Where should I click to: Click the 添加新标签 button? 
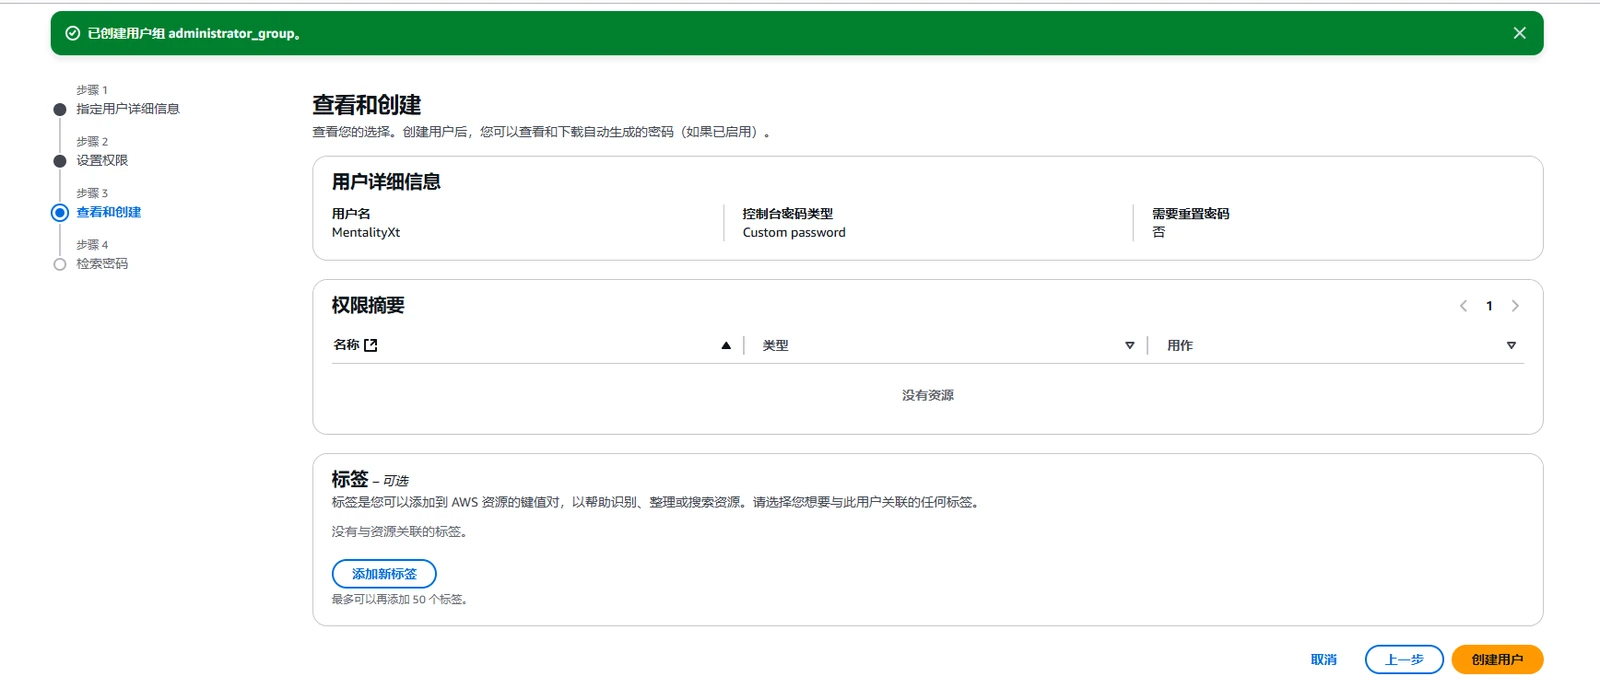click(x=384, y=574)
